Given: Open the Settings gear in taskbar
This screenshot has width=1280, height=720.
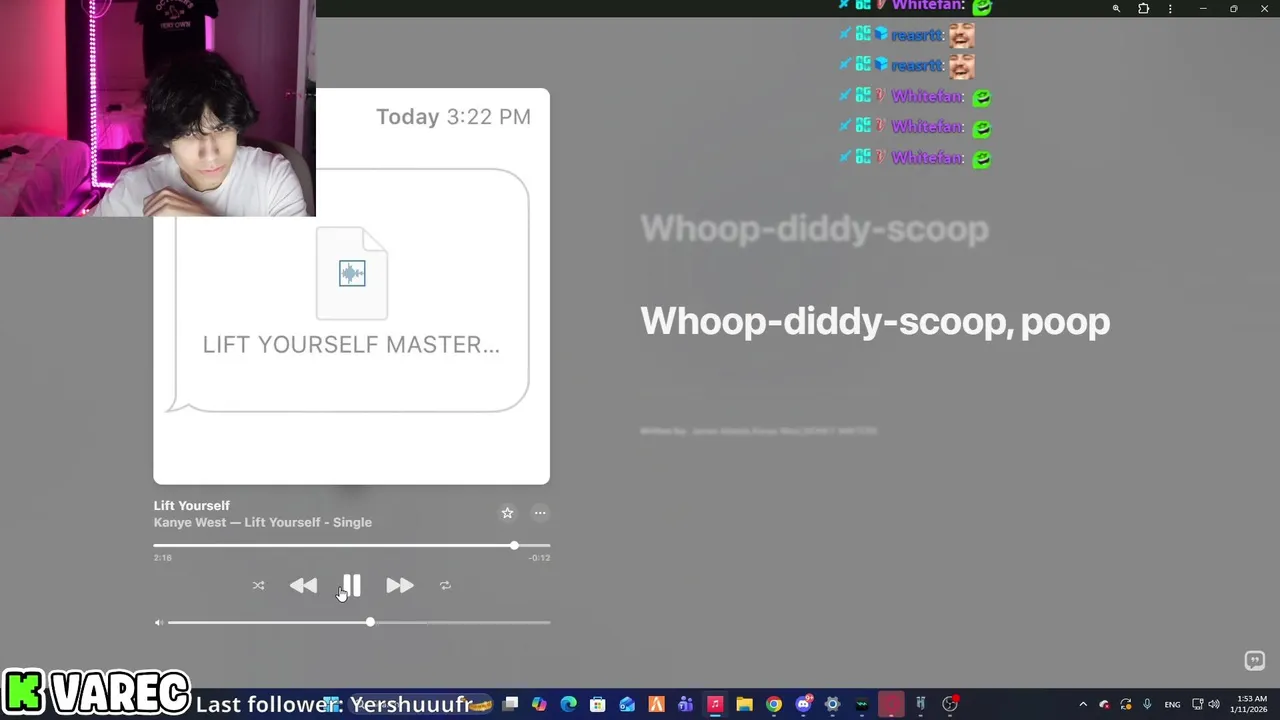Looking at the screenshot, I should 832,704.
